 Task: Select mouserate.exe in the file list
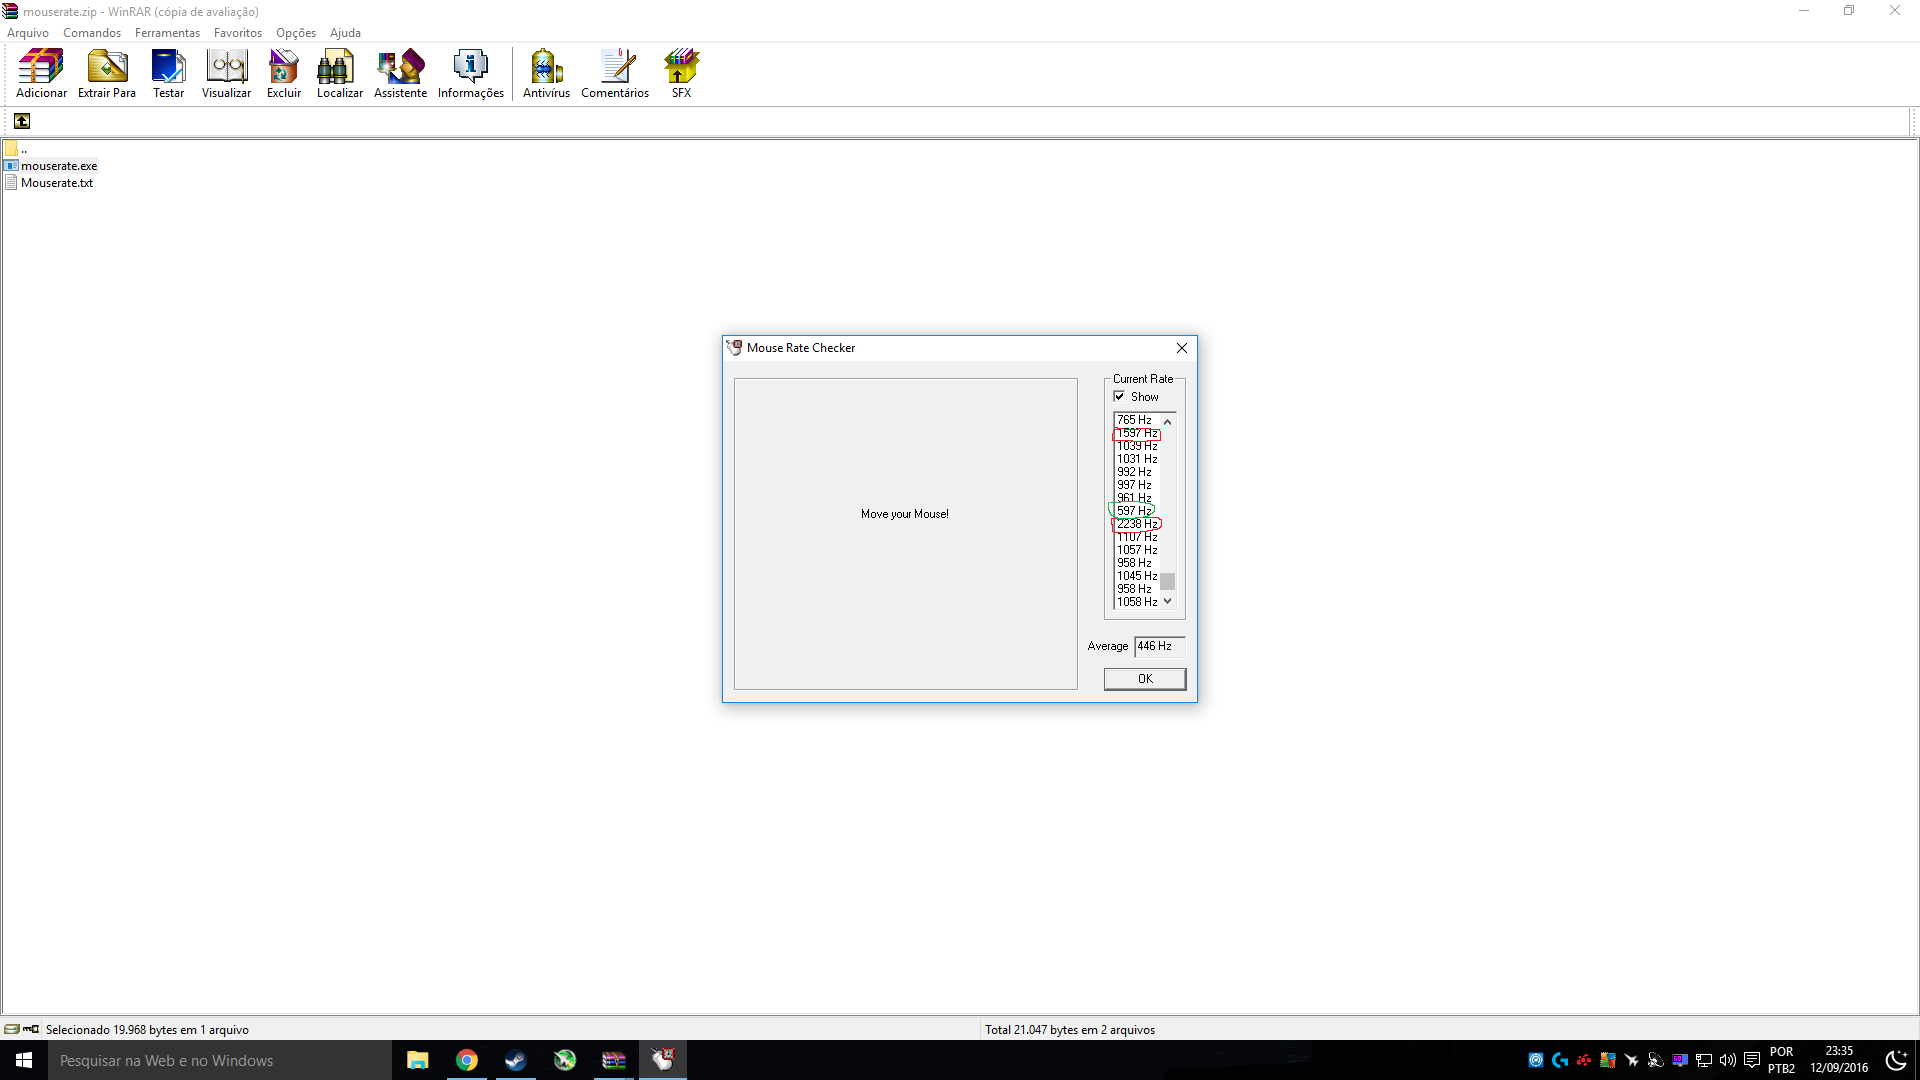(x=51, y=166)
